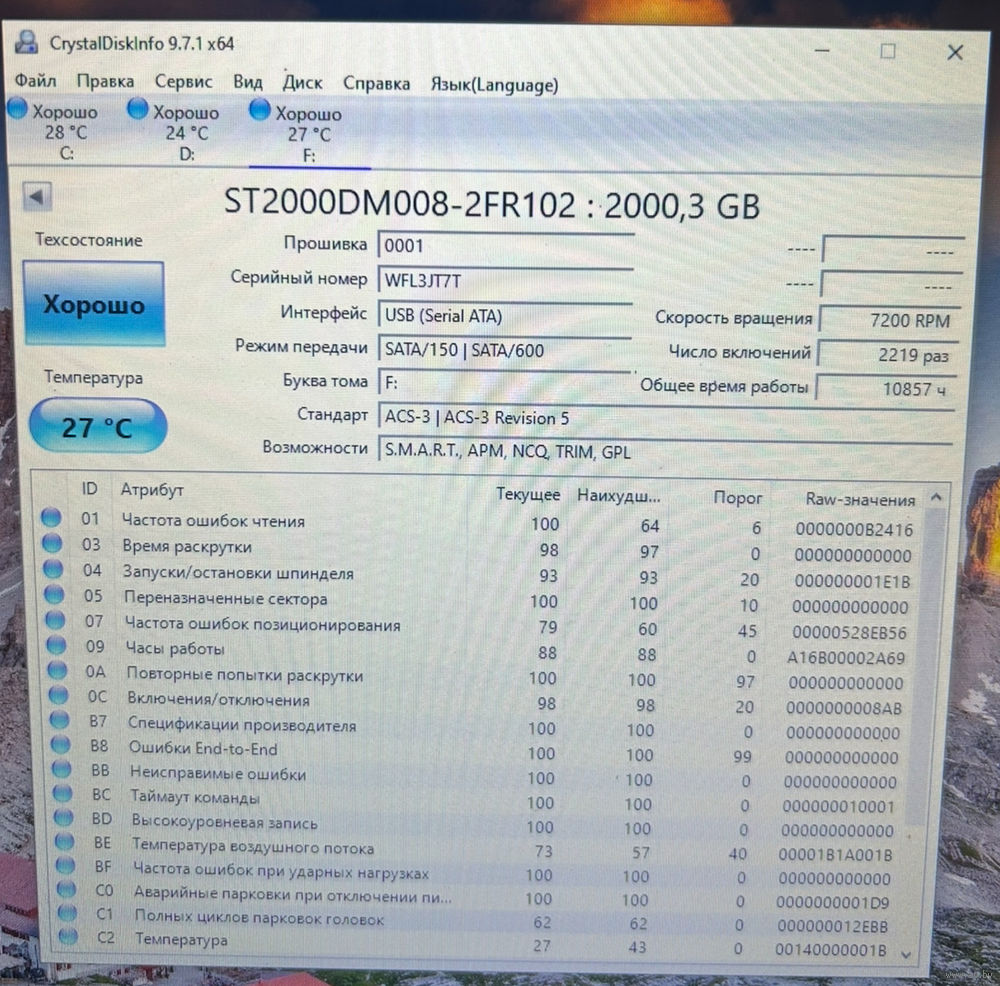Click status icon of attribute B7 row
Screen dimensions: 1000x986
pyautogui.click(x=59, y=719)
